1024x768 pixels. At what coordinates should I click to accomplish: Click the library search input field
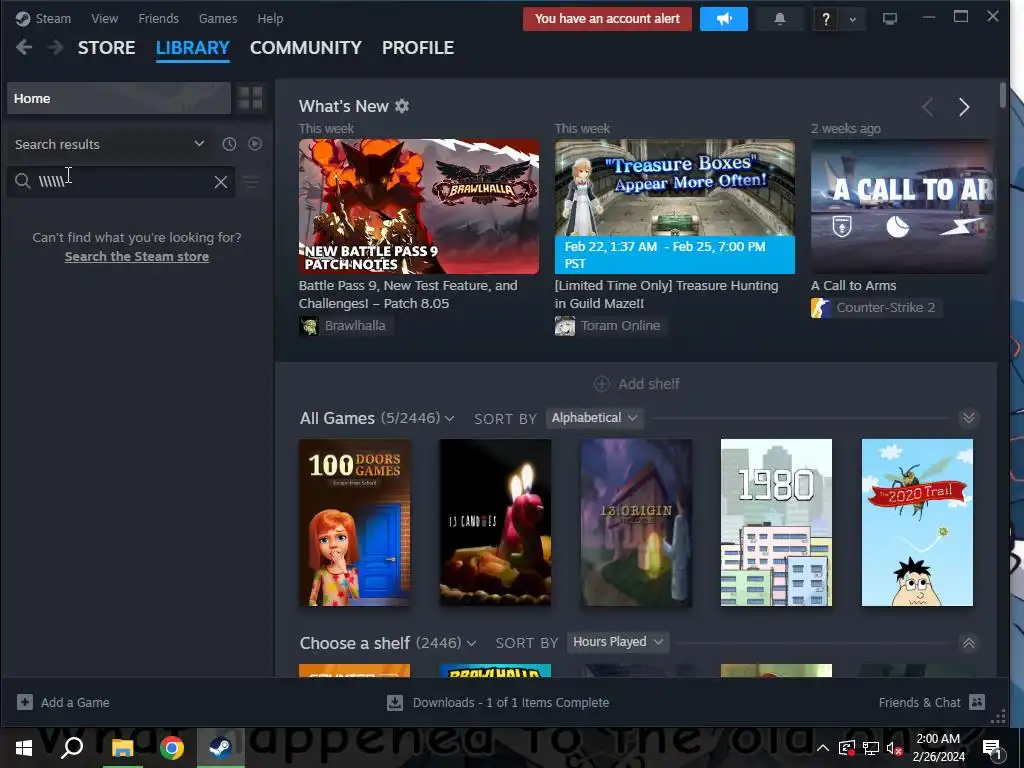[121, 182]
